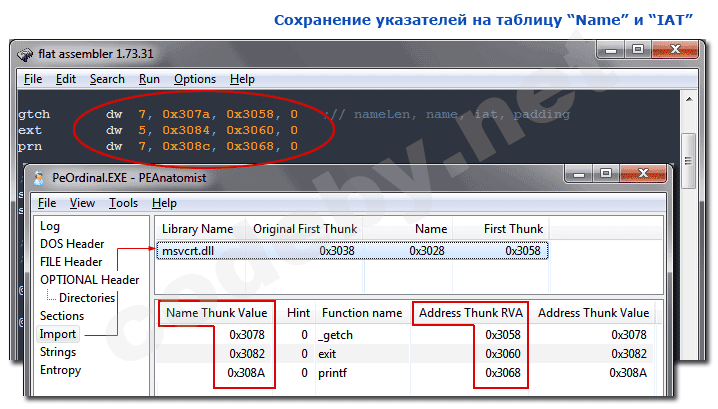This screenshot has height=409, width=718.
Task: Click Address Thunk Value 0x308A cell
Action: (628, 373)
